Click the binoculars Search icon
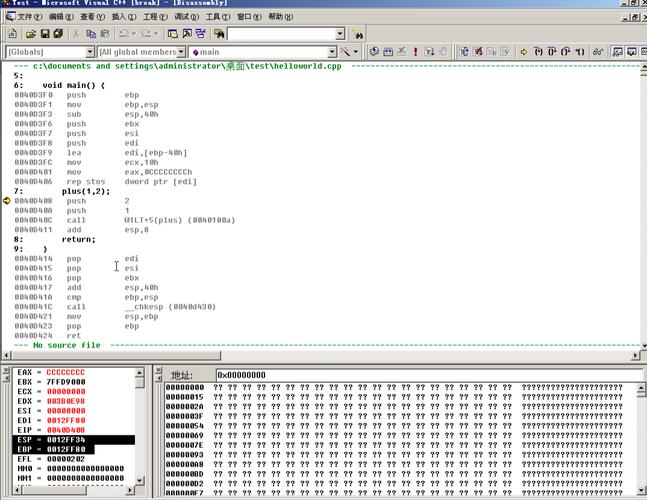647x500 pixels. [358, 35]
